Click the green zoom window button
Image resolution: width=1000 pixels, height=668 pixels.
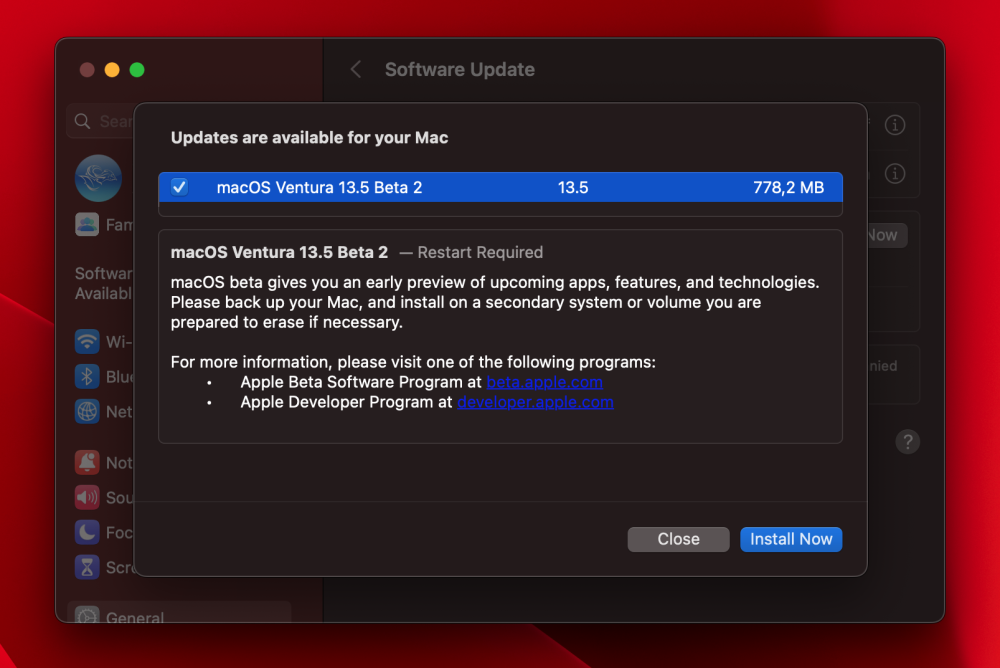click(137, 70)
